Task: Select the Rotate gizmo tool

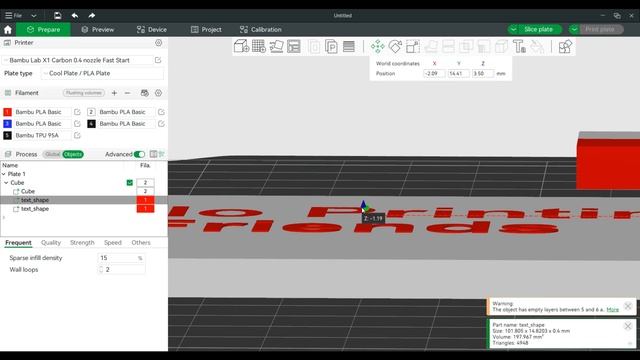Action: click(395, 47)
